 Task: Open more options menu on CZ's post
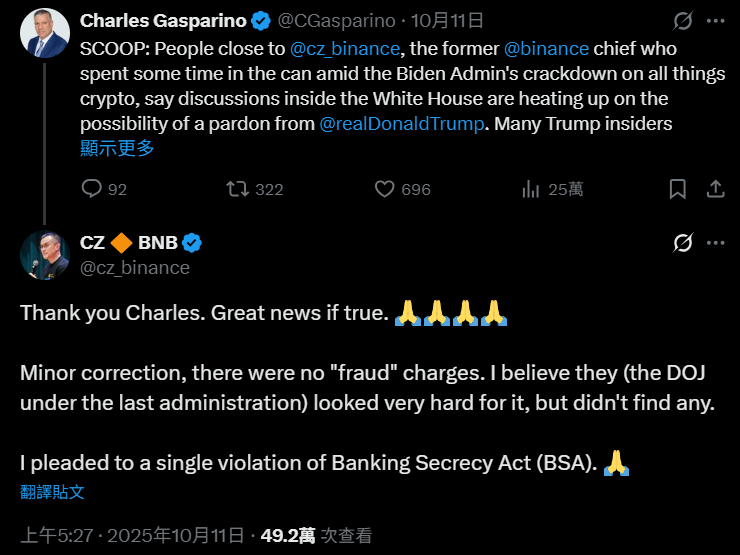click(x=715, y=243)
